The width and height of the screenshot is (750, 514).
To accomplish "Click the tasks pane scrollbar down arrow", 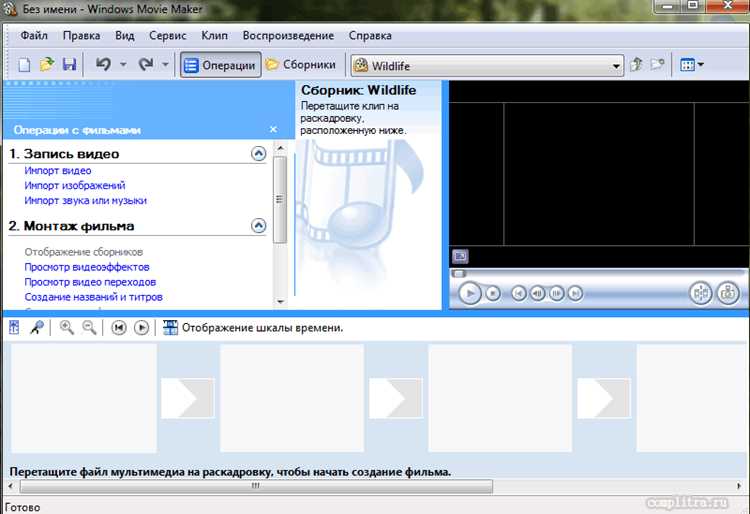I will [280, 302].
